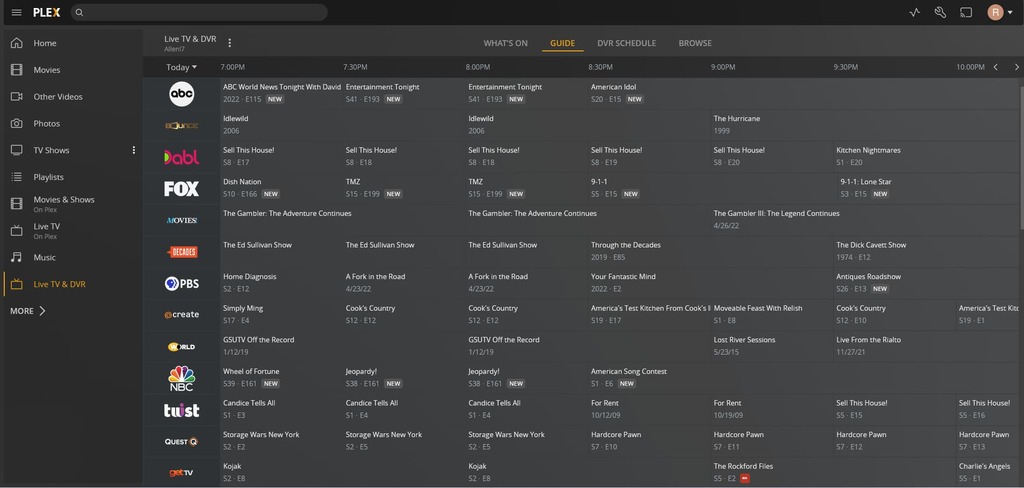
Task: Select the Bounce channel logo
Action: pos(182,125)
